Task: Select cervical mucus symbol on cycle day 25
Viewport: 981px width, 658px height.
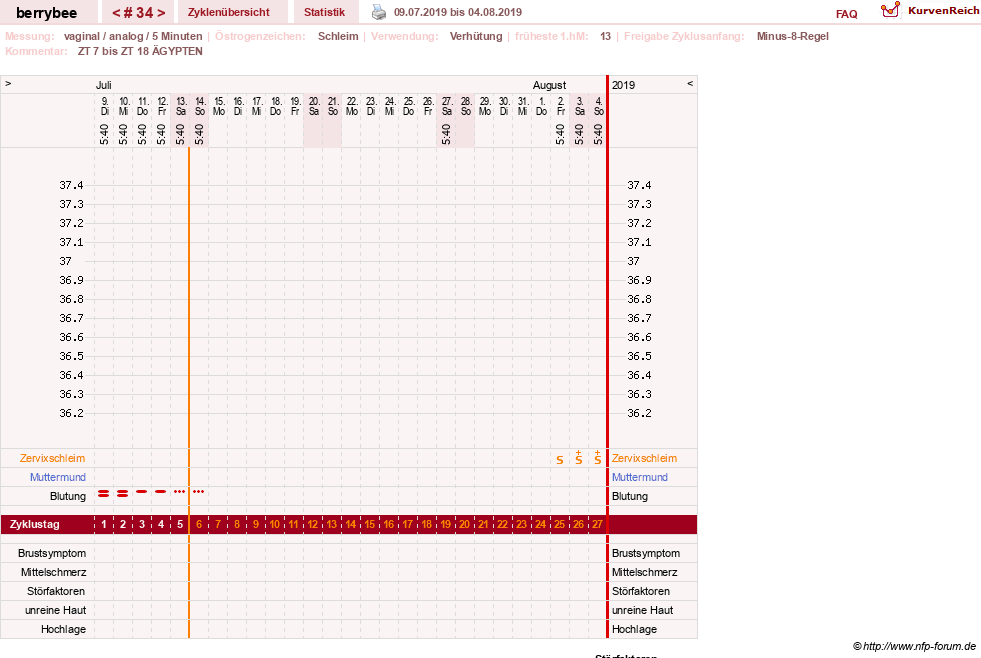Action: click(560, 460)
